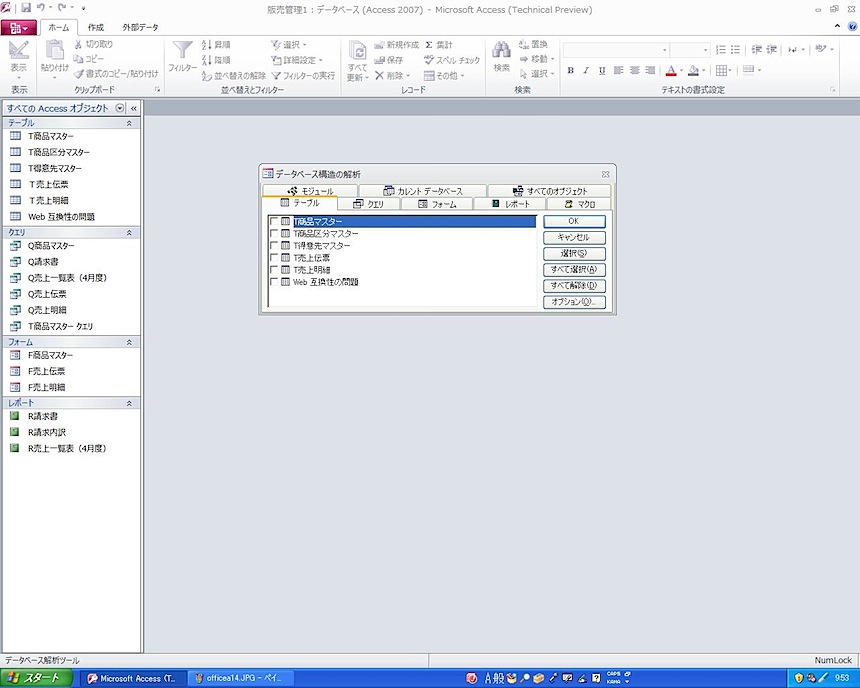Click the 保存 save record icon in ribbon

point(379,60)
